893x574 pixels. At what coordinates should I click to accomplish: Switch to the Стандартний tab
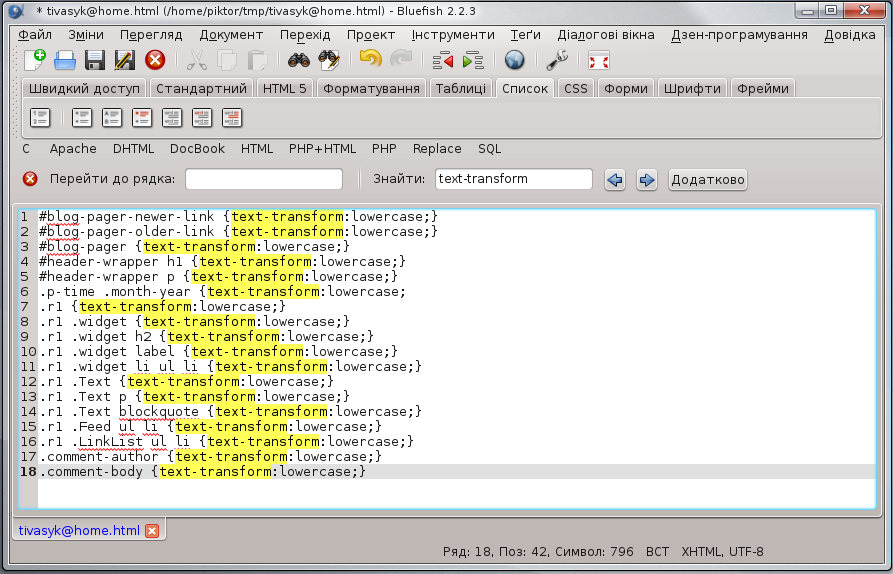pyautogui.click(x=201, y=89)
